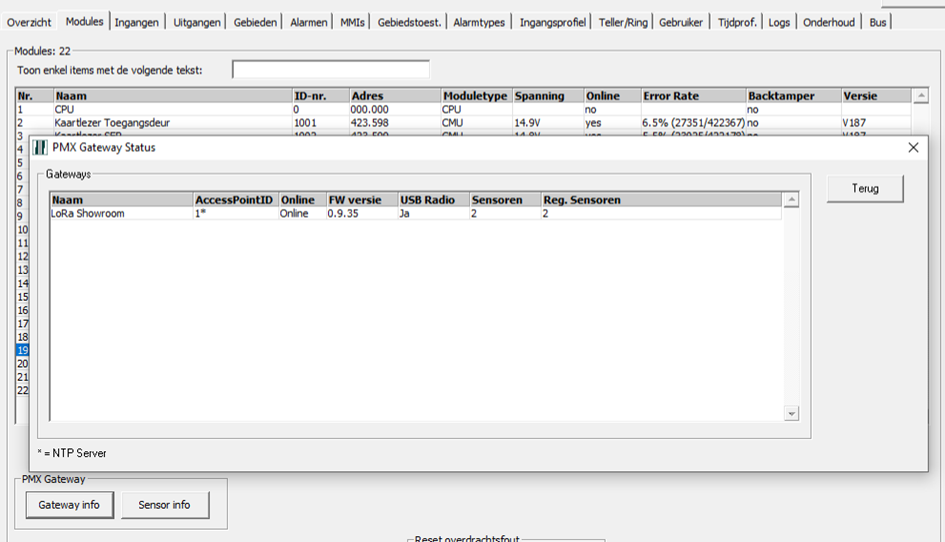The width and height of the screenshot is (945, 542).
Task: Click the PMX Gateway Status window icon
Action: tap(40, 147)
